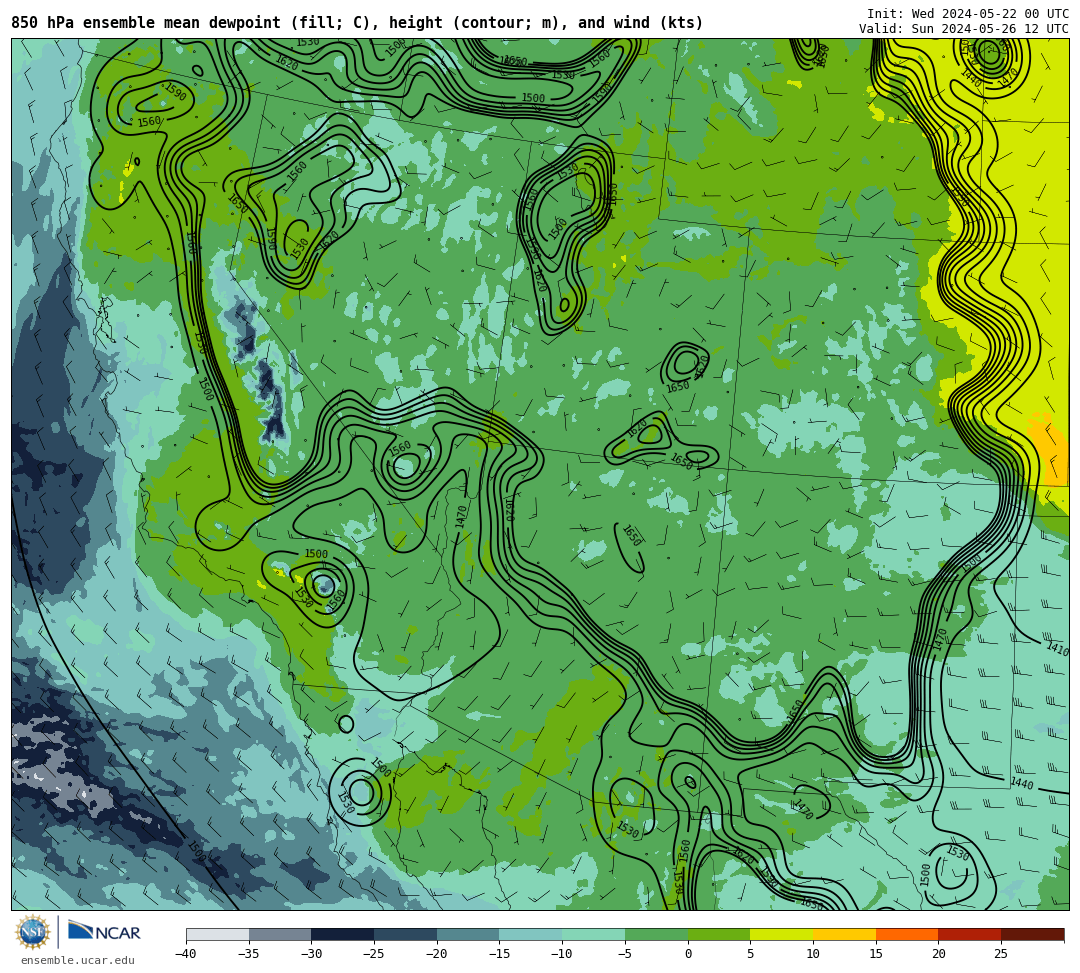
Task: Click the orange 15 to 20 colorbar swatch
Action: pyautogui.click(x=907, y=934)
